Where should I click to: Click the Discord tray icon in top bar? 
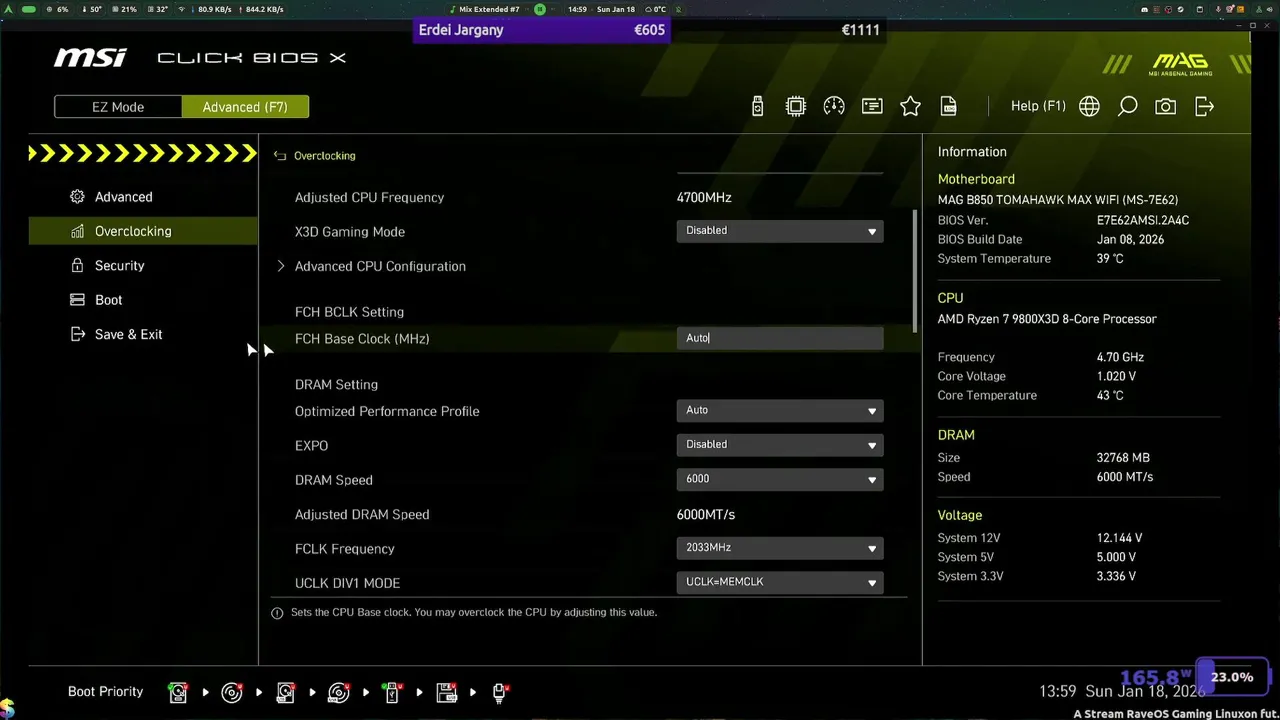coord(1147,9)
